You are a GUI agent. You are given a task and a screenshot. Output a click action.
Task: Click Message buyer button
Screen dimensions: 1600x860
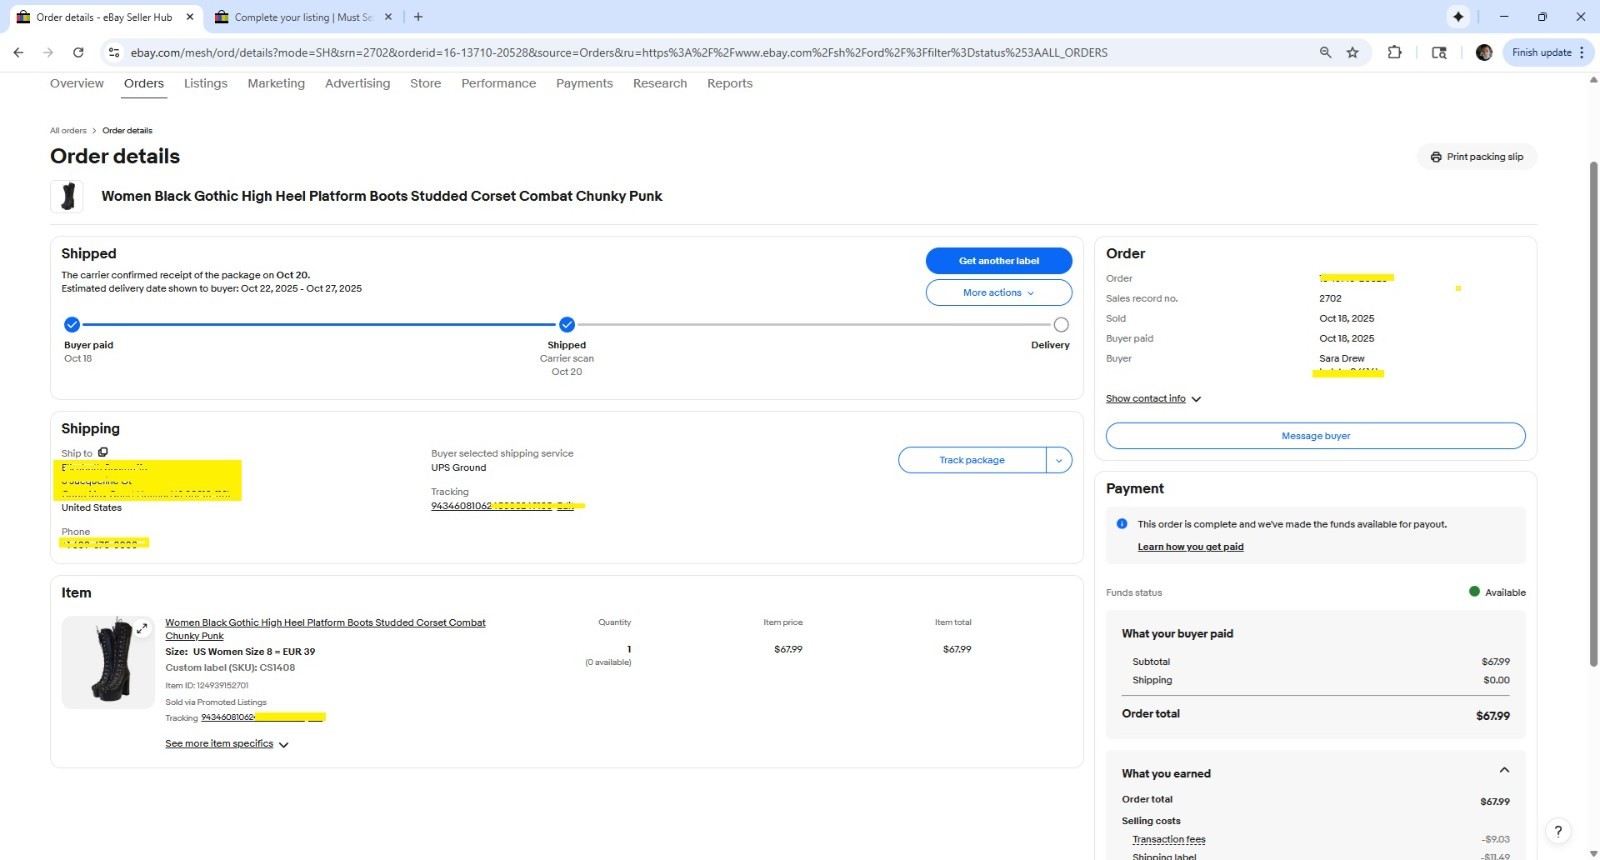coord(1315,436)
